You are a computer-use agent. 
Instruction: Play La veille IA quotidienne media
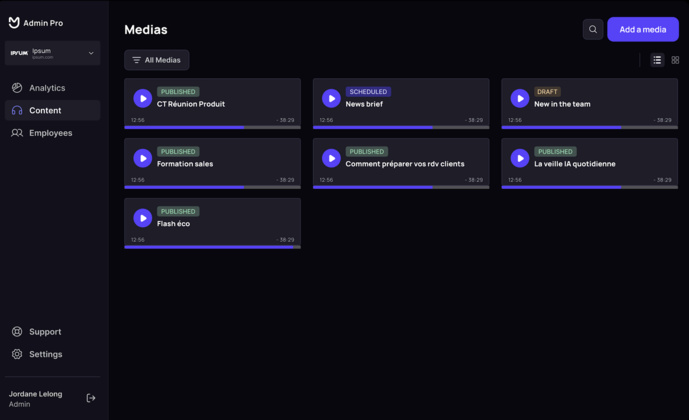click(520, 158)
